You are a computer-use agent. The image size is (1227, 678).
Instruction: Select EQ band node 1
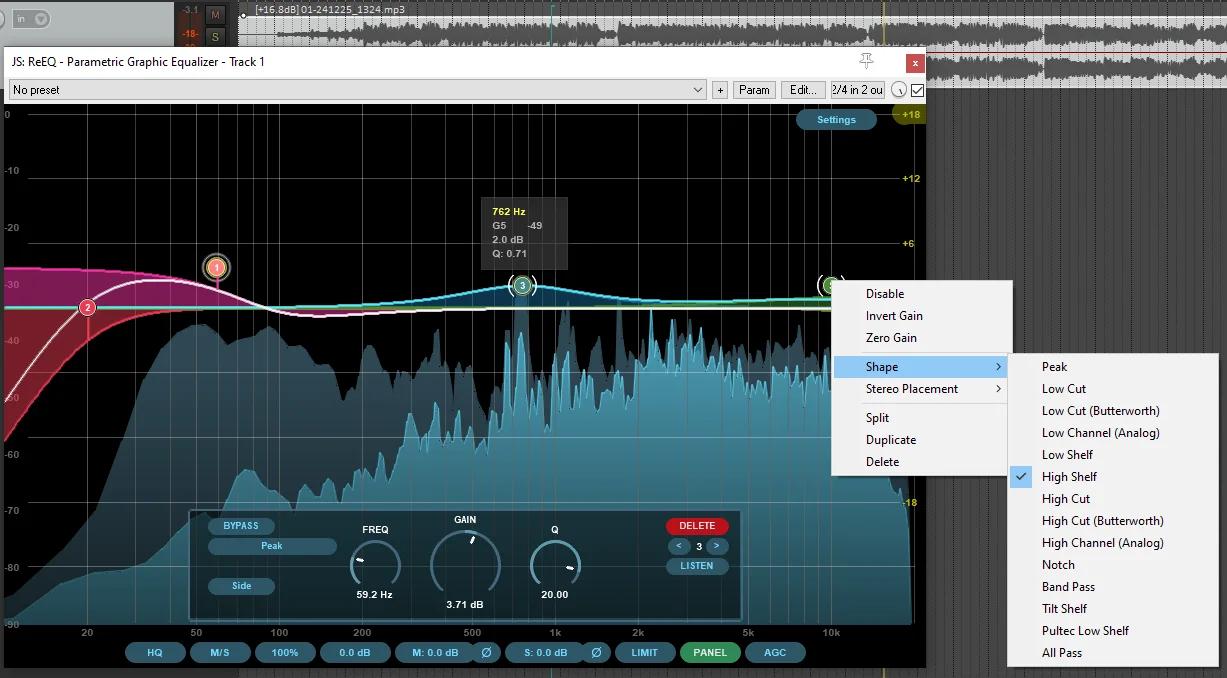[x=217, y=267]
